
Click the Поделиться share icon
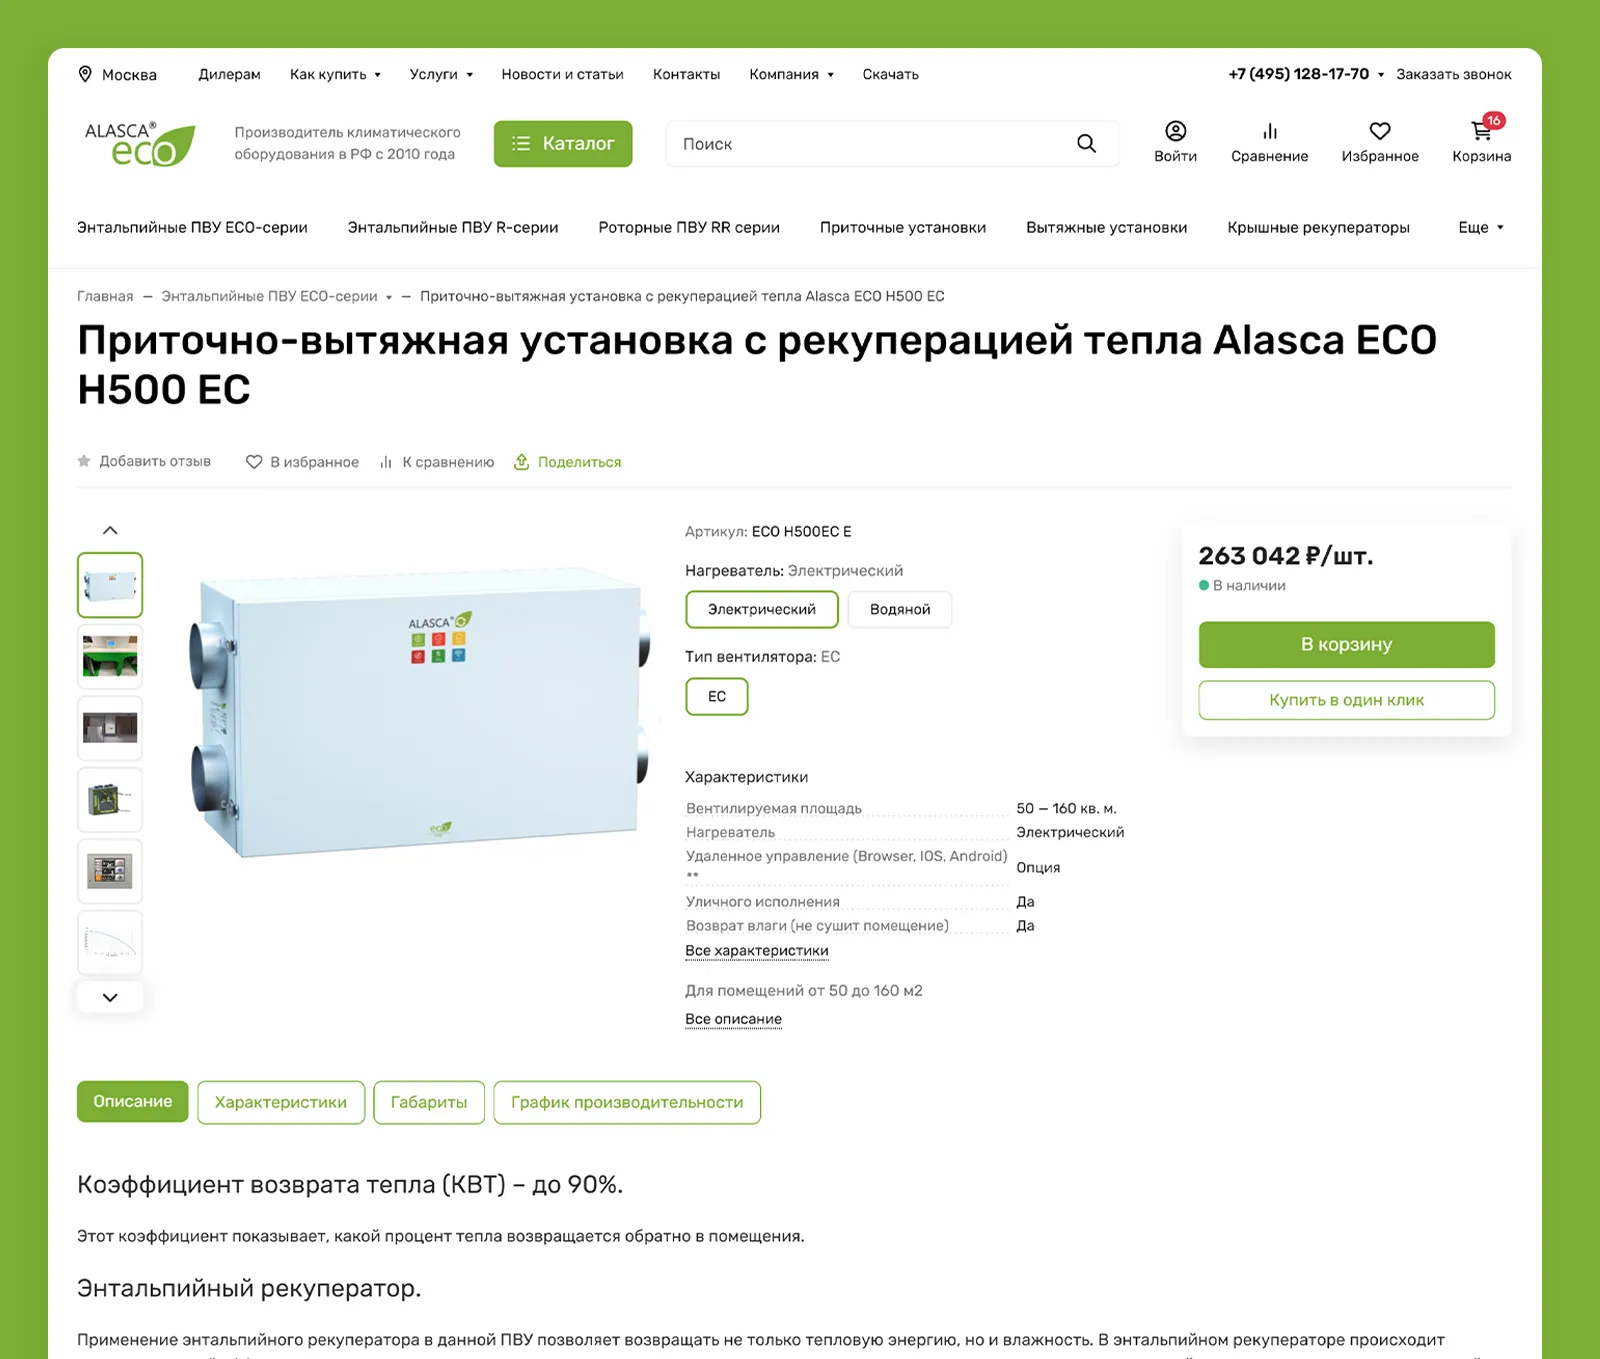[x=521, y=462]
